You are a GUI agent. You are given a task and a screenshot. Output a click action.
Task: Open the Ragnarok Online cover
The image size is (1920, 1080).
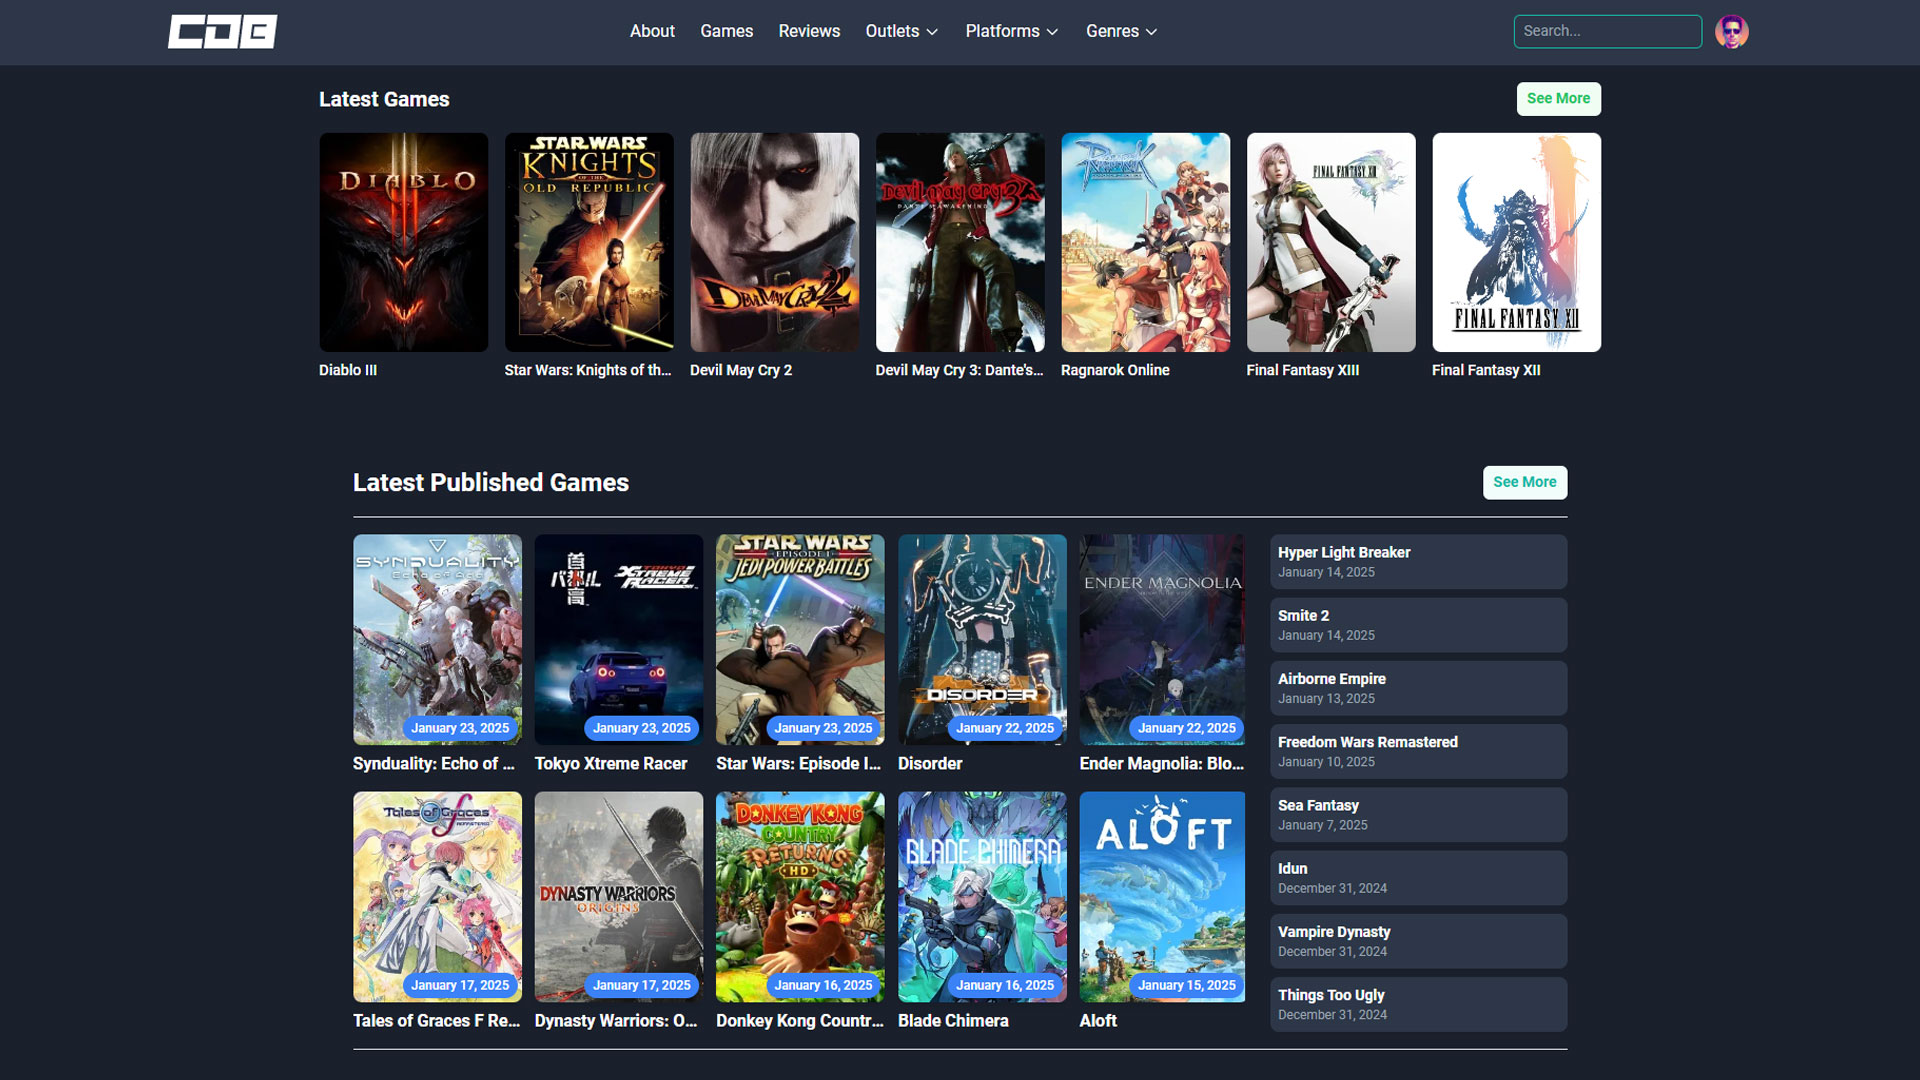[x=1146, y=242]
